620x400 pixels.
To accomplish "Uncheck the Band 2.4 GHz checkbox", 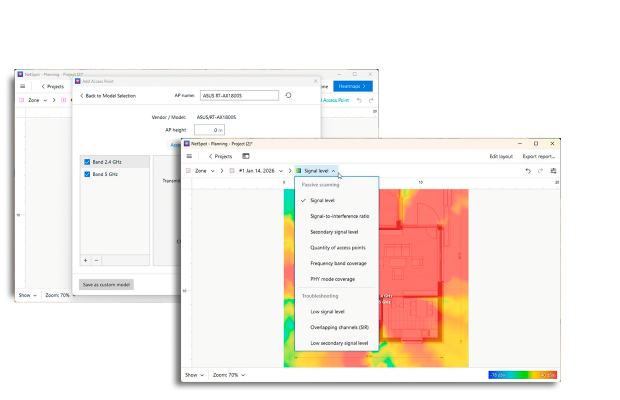I will pos(88,161).
